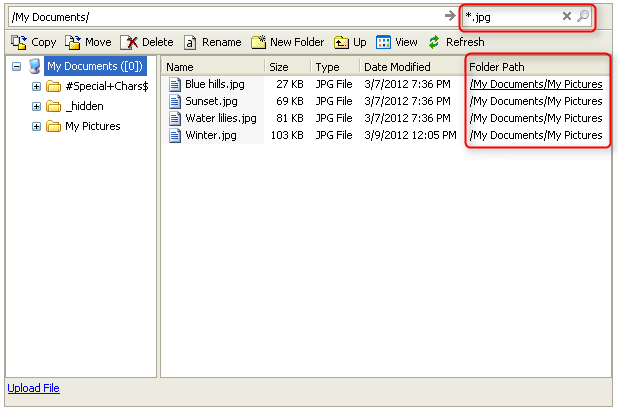
Task: Click the My Pictures folder icon
Action: 53,126
